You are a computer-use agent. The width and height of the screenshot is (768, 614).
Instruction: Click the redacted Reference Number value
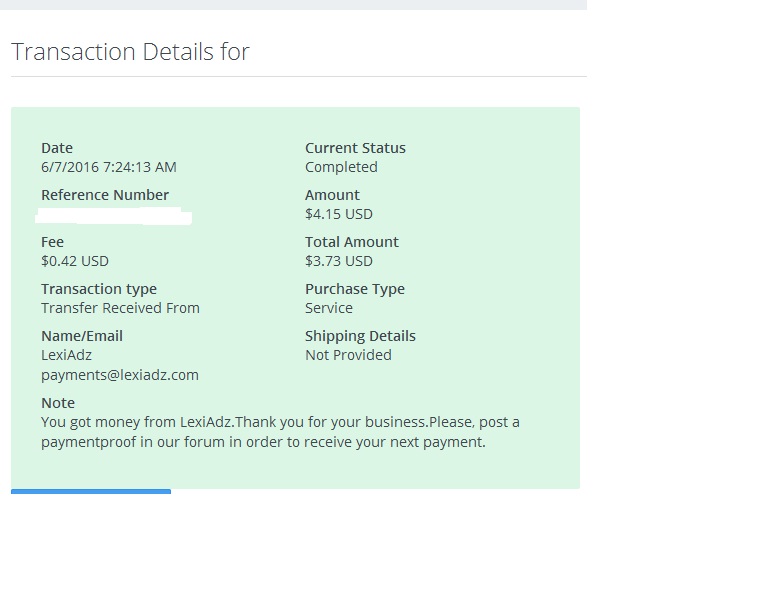click(114, 216)
